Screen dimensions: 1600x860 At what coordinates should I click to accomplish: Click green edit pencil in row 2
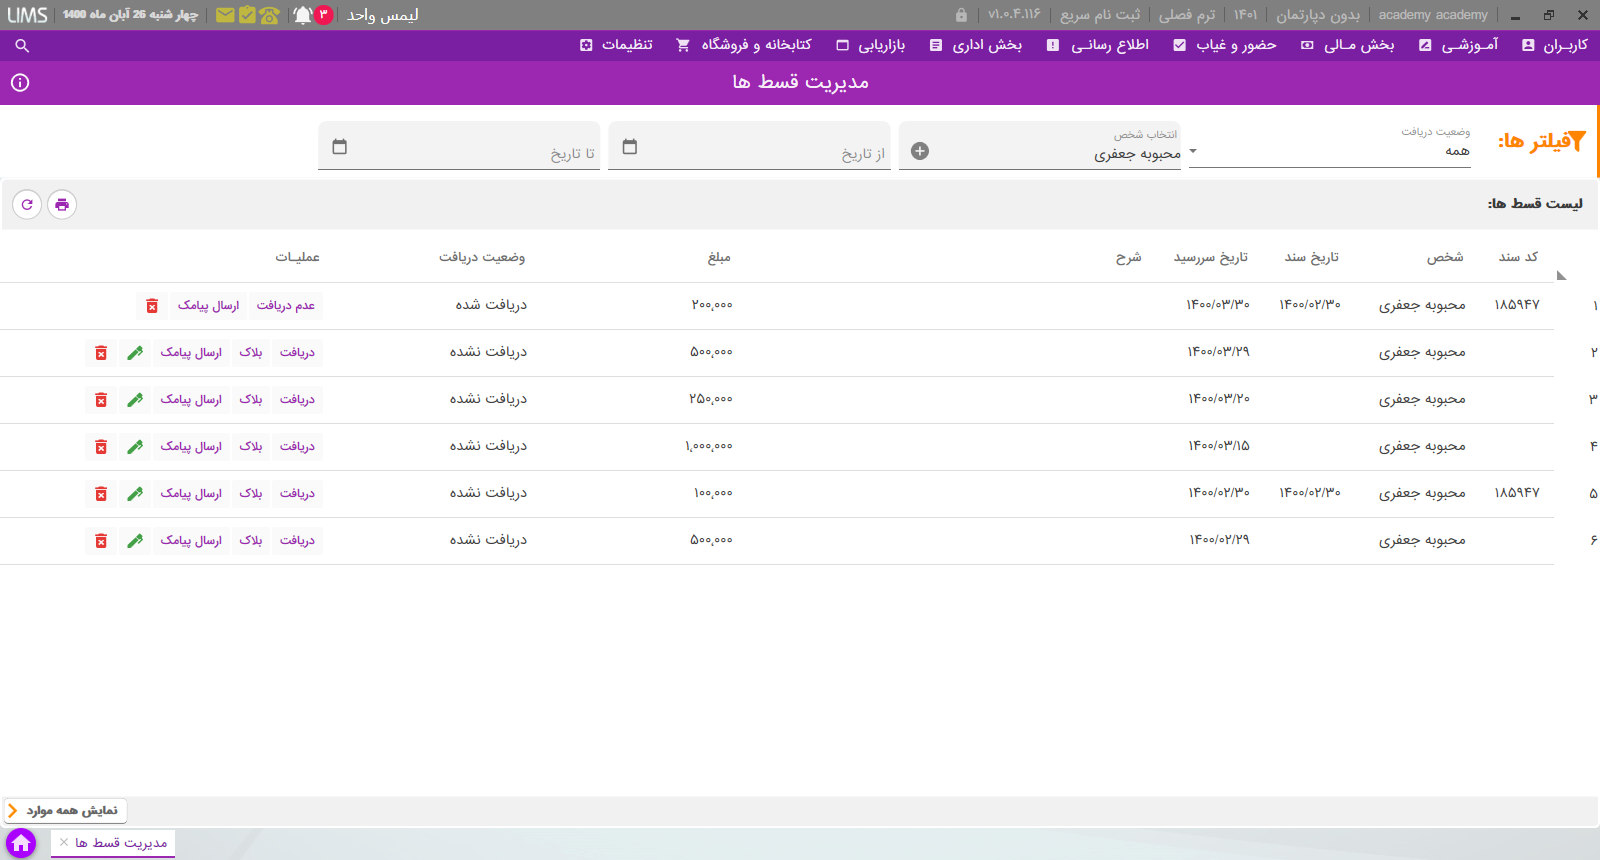[x=135, y=353]
